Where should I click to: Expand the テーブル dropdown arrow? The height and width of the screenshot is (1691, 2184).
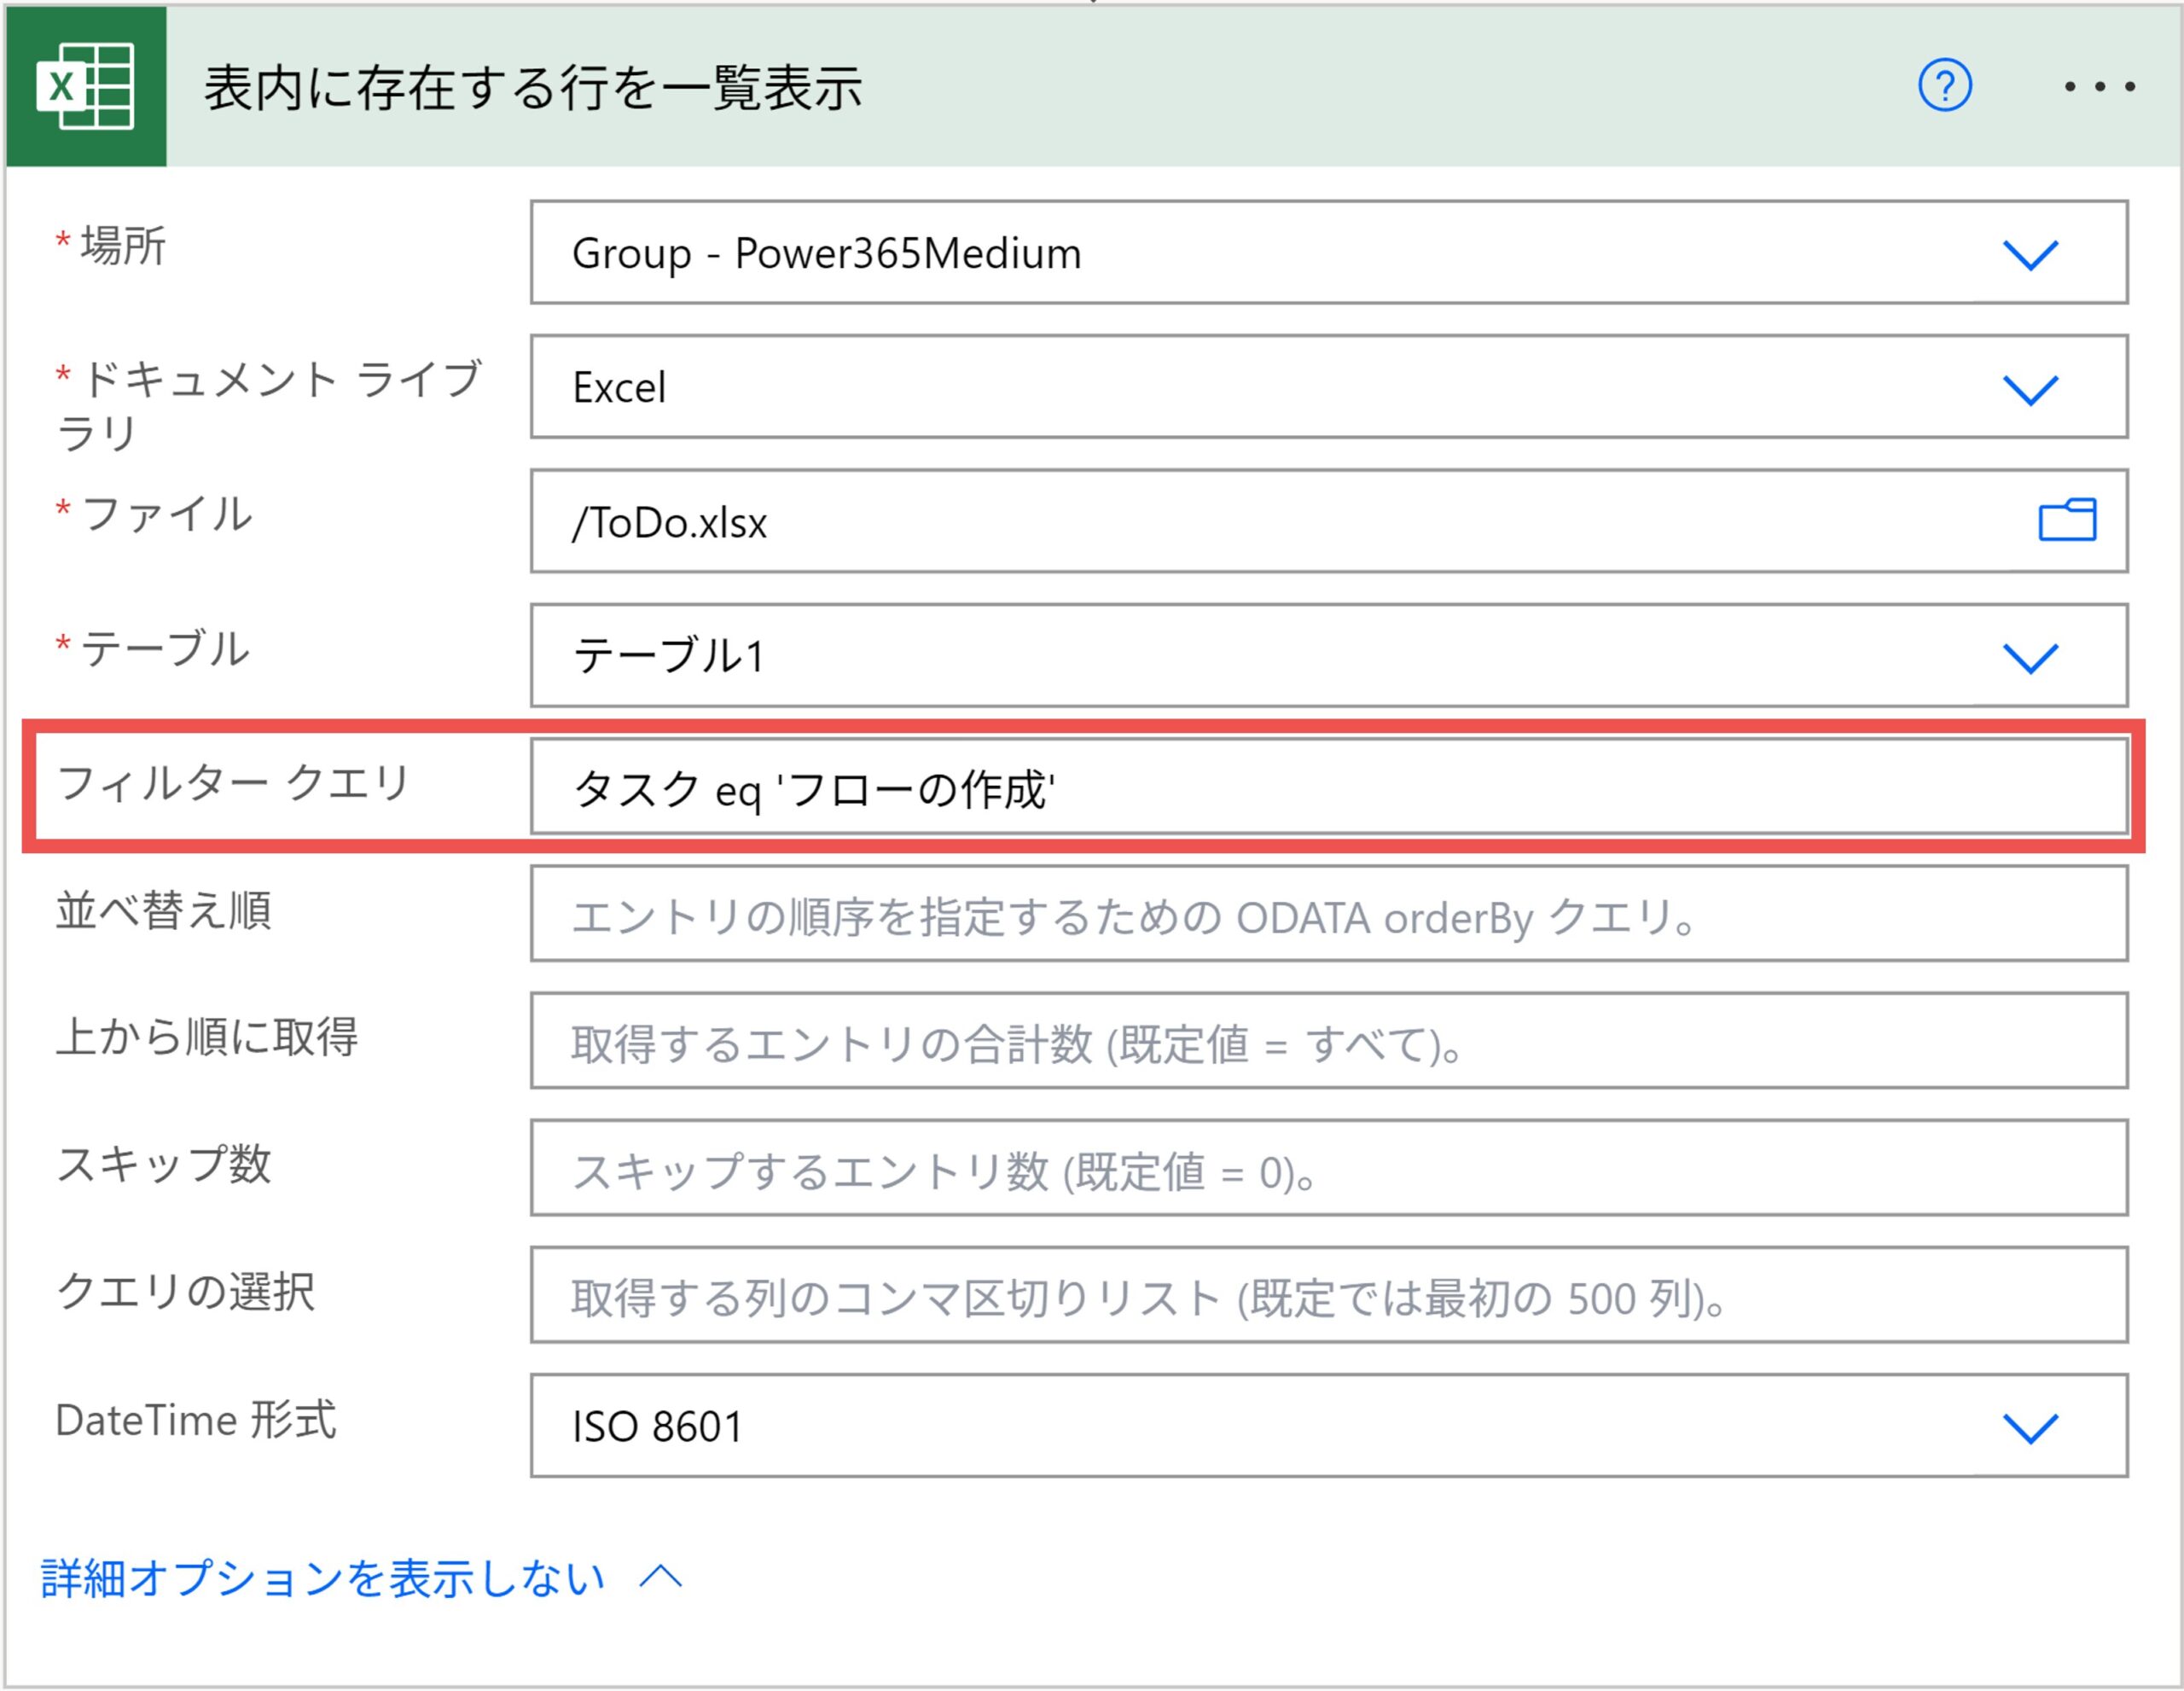coord(2030,657)
